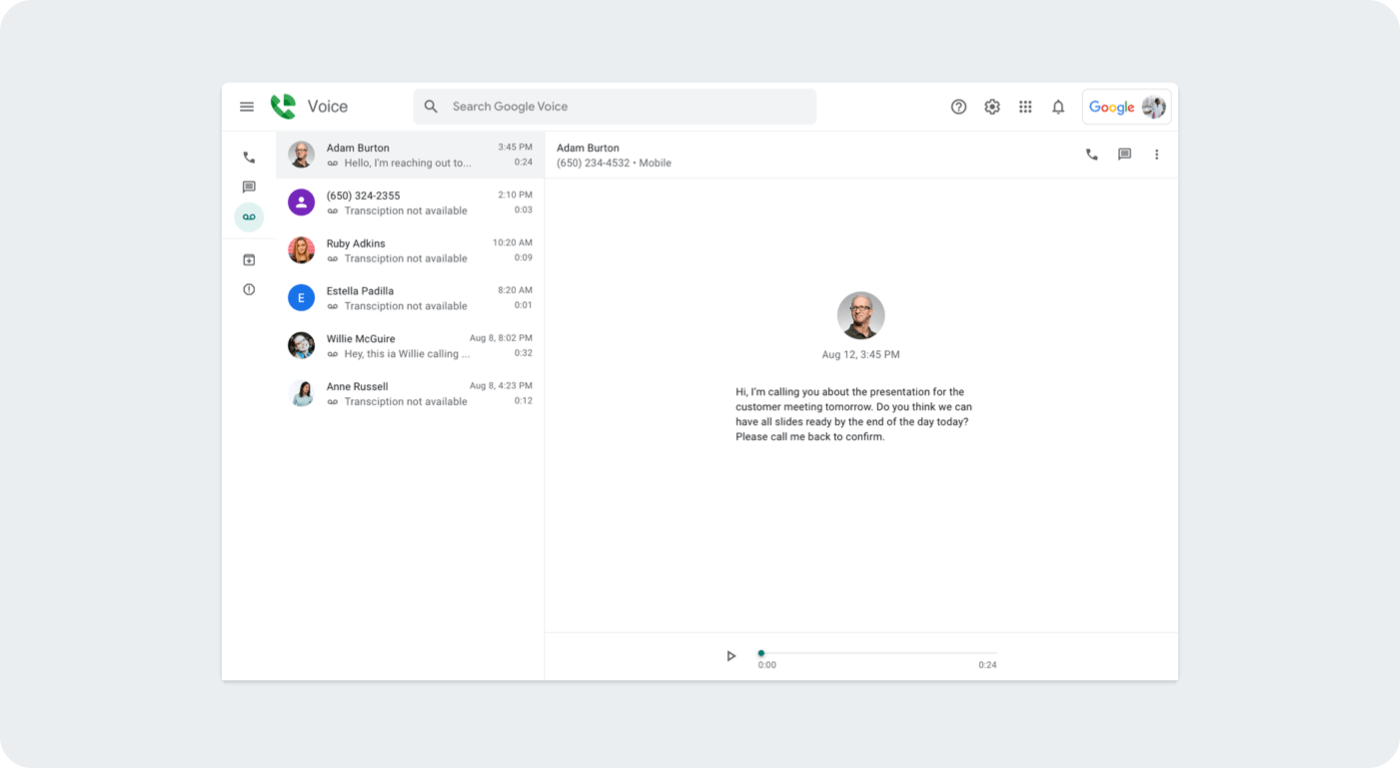This screenshot has height=768, width=1400.
Task: Open notifications from the bell icon
Action: 1058,106
